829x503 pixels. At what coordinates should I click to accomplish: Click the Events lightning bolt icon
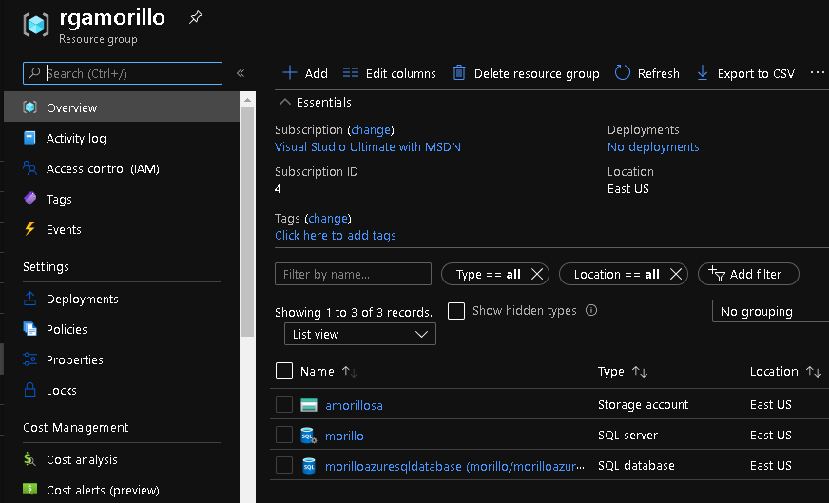(x=30, y=228)
